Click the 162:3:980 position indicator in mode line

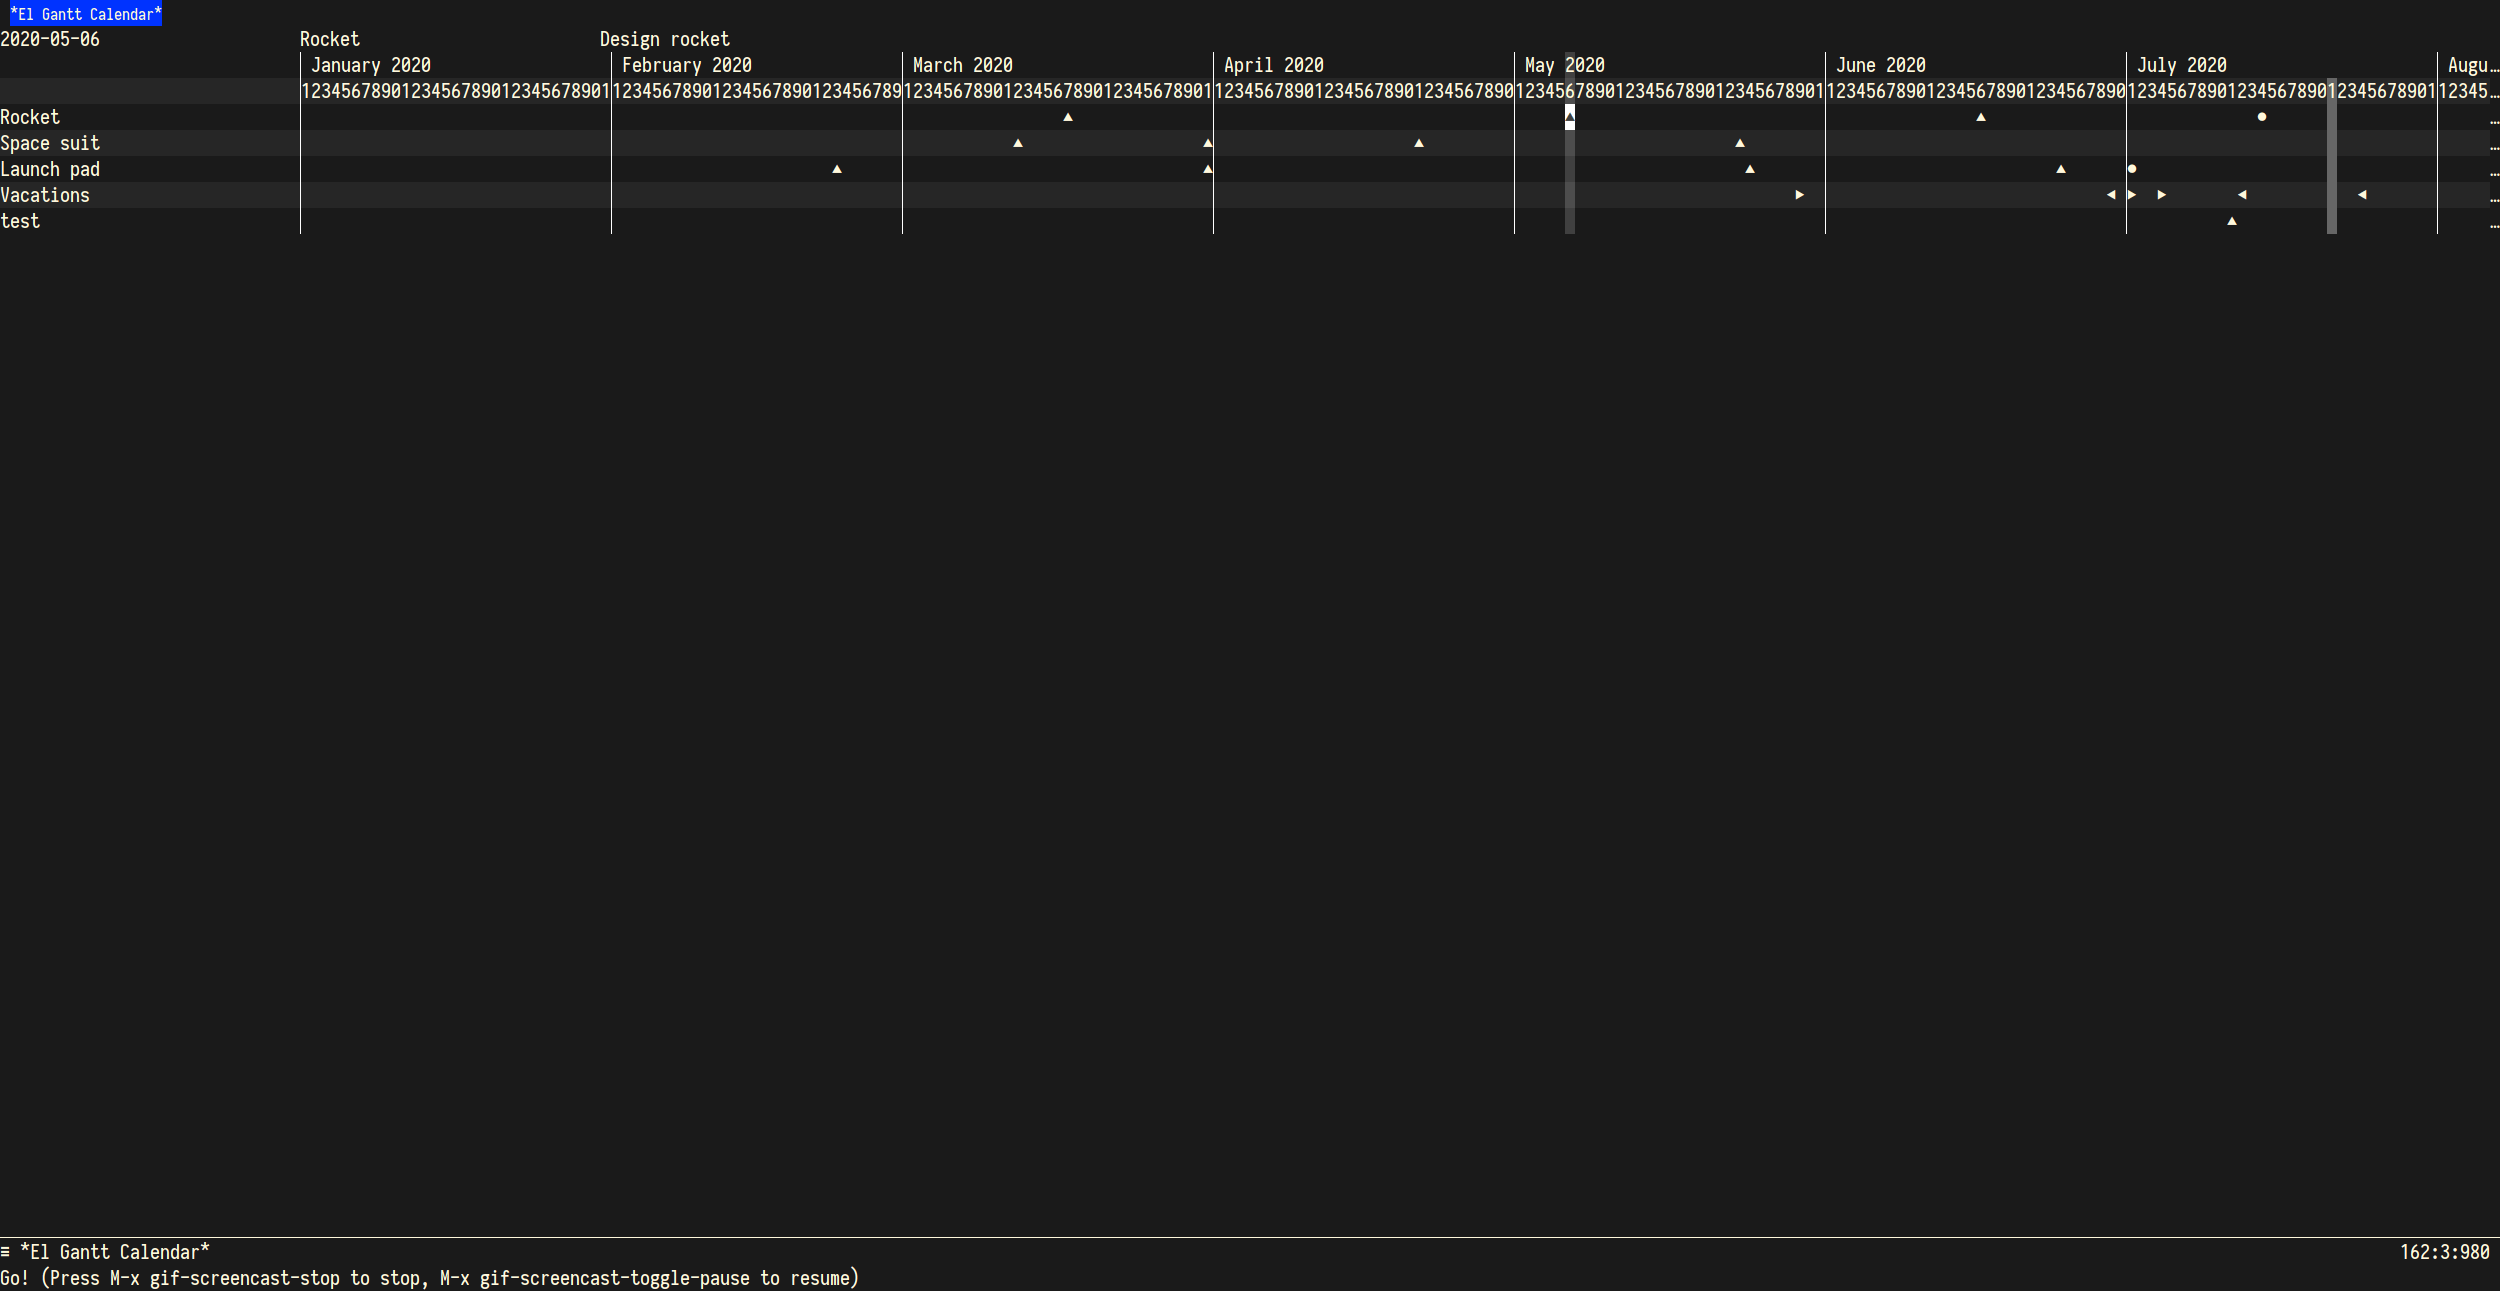tap(2444, 1252)
